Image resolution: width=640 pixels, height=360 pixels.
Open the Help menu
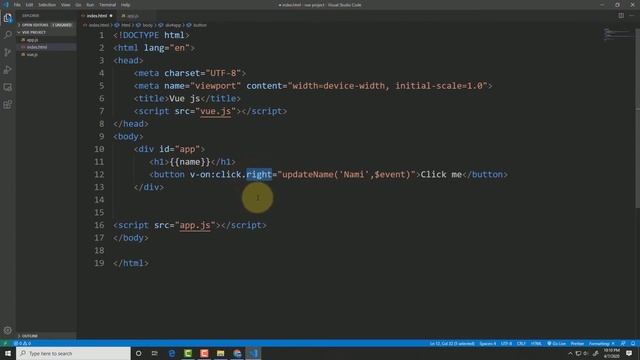(x=125, y=5)
